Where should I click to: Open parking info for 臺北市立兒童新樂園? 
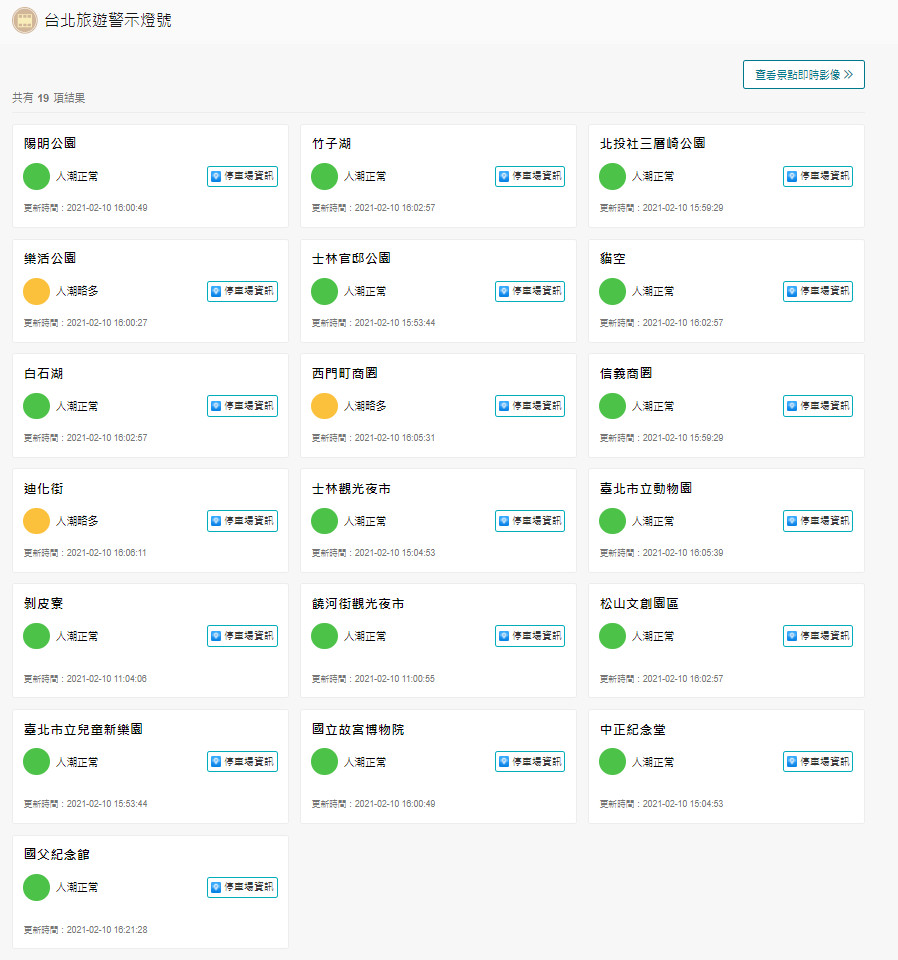coord(242,762)
